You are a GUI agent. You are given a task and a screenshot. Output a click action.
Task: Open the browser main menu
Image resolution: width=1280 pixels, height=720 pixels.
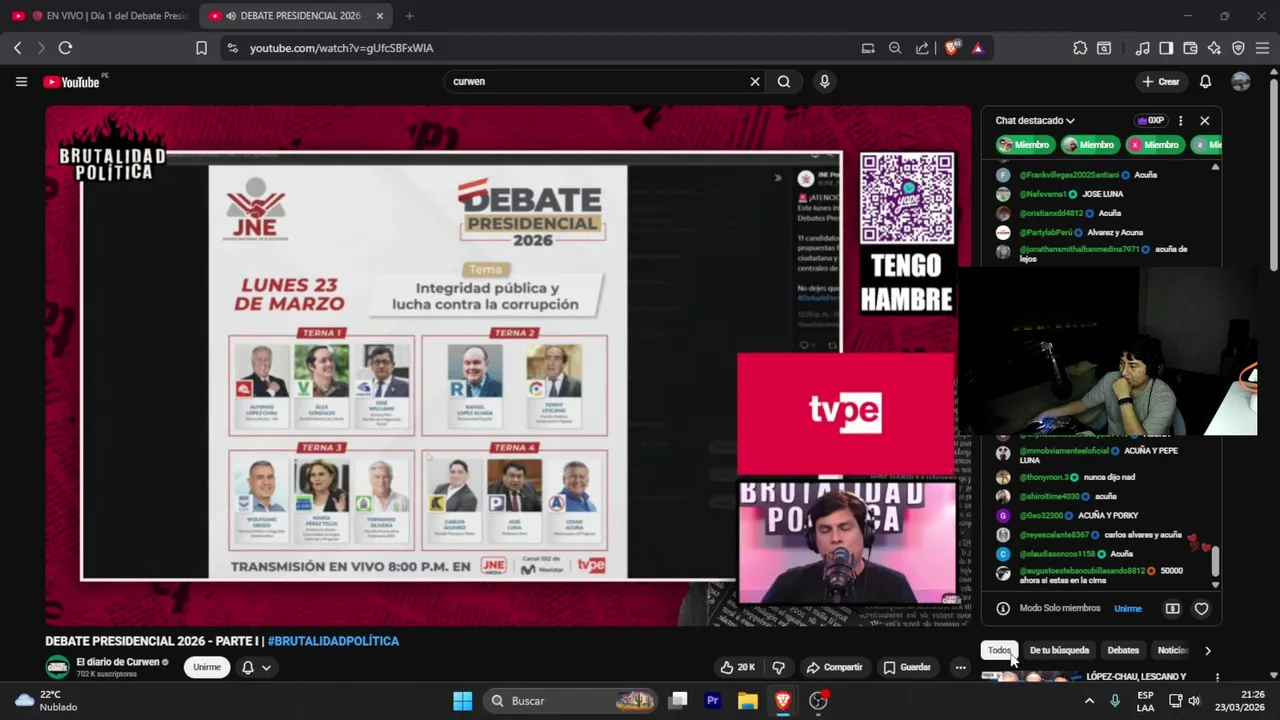tap(1262, 48)
